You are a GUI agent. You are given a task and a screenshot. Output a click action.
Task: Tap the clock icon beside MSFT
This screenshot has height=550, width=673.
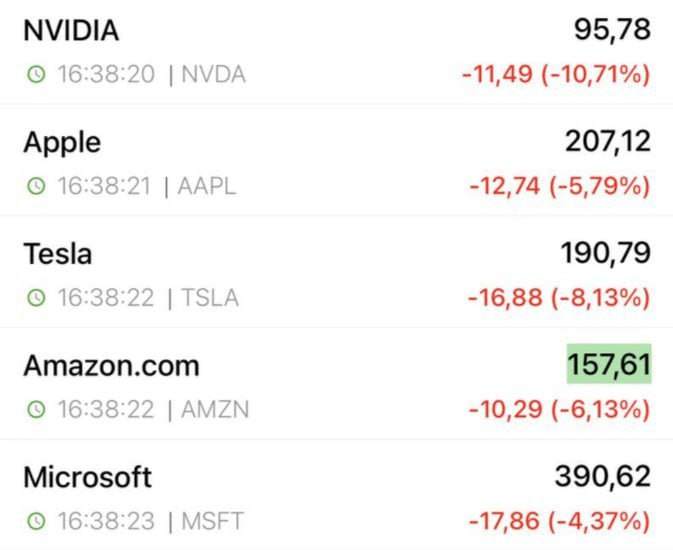point(36,522)
